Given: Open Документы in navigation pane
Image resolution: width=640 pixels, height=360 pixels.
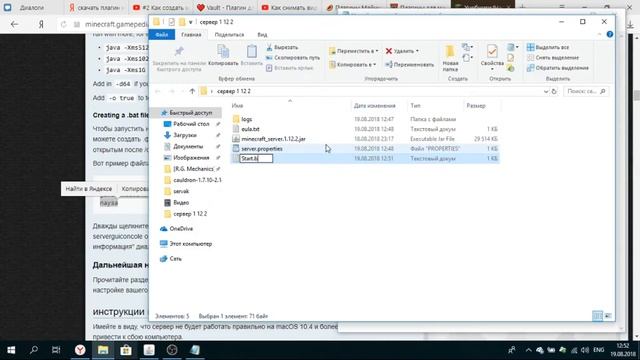Looking at the screenshot, I should (188, 146).
